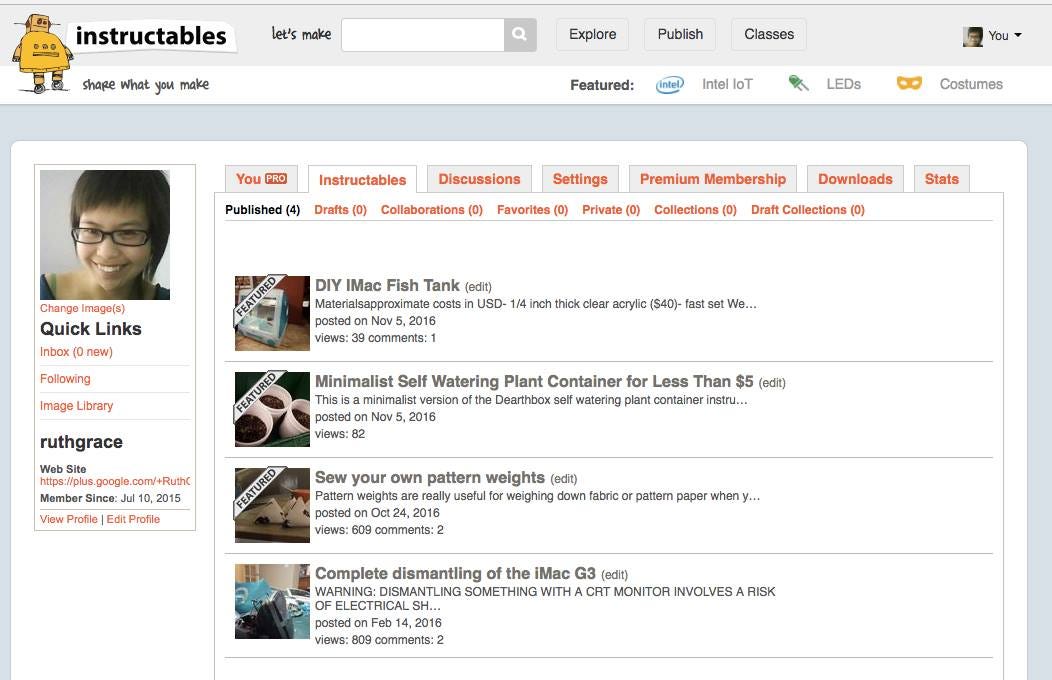Open the Following link
The height and width of the screenshot is (680, 1052).
click(65, 379)
